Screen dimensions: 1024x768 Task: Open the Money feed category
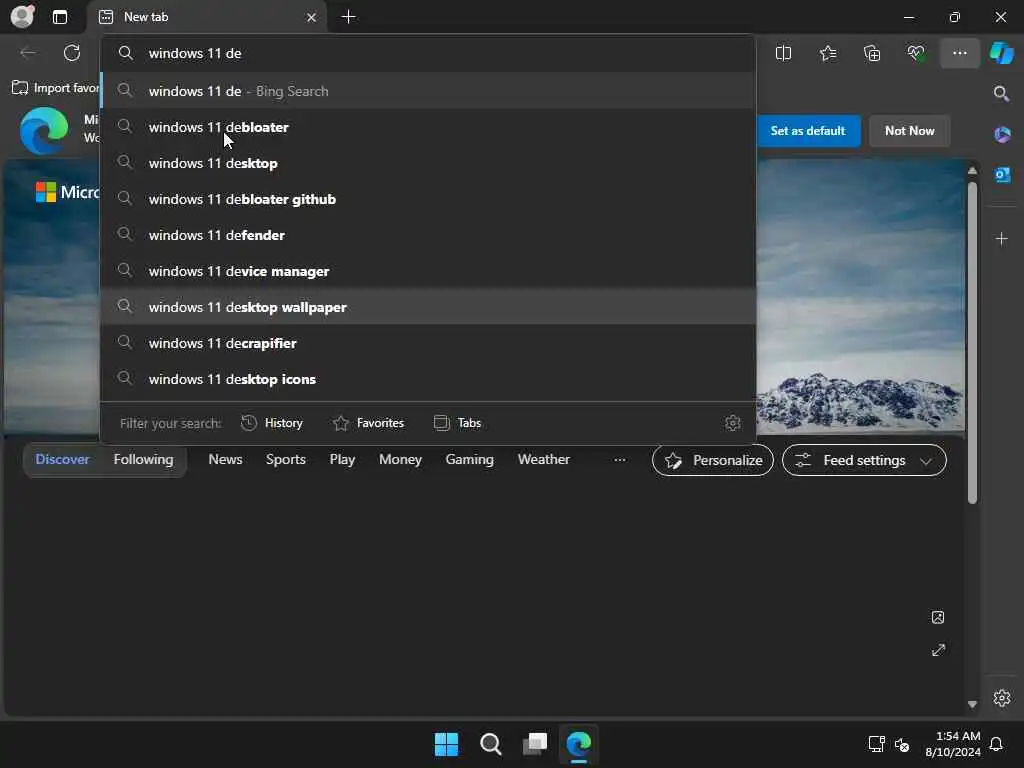pyautogui.click(x=400, y=460)
